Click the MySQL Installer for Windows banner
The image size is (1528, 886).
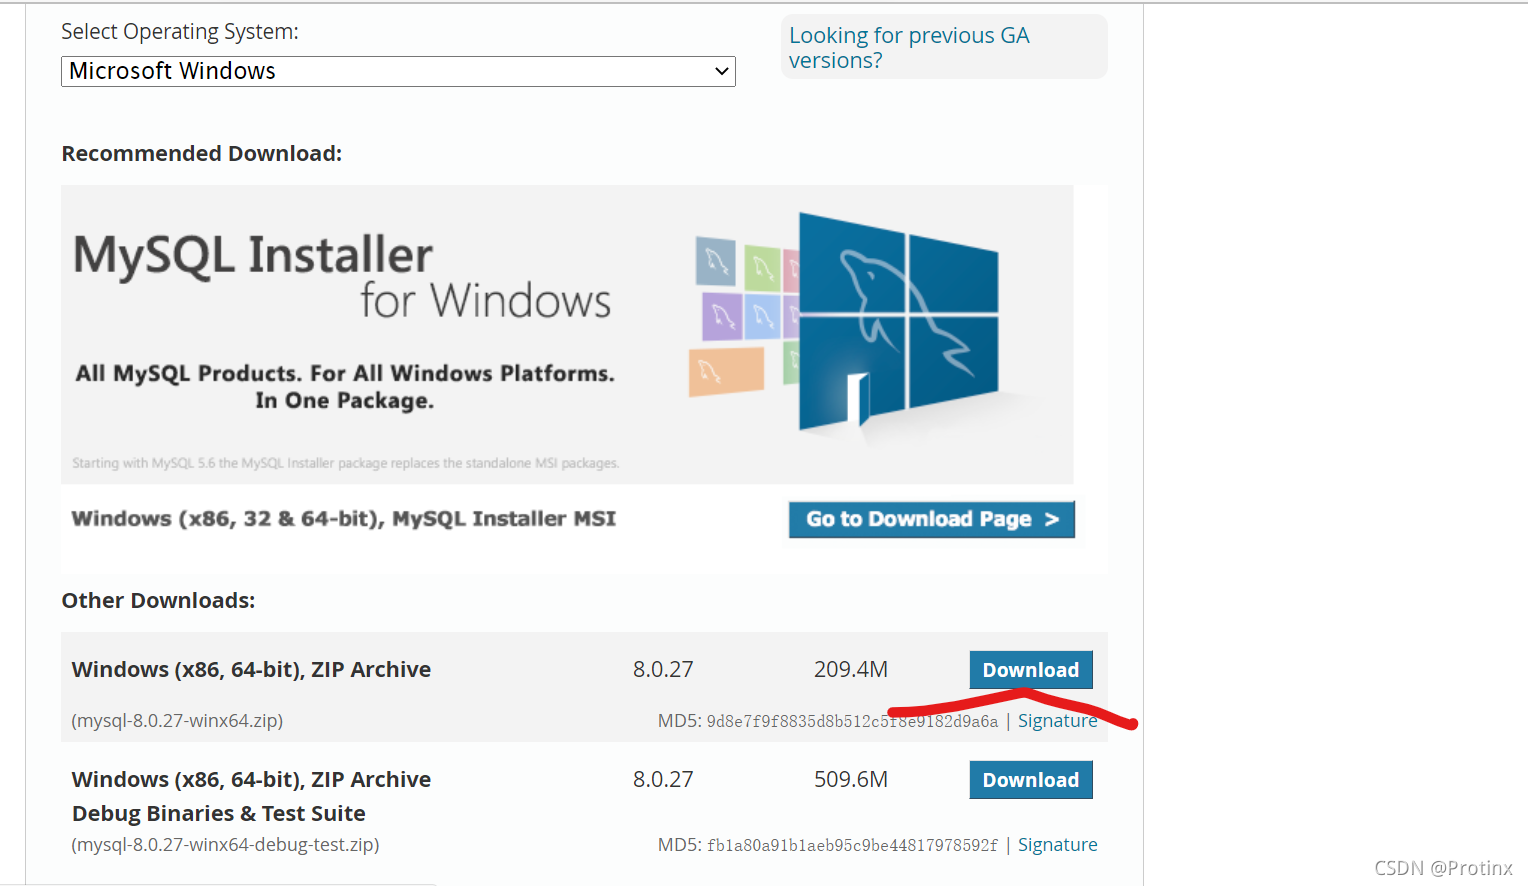click(x=567, y=334)
